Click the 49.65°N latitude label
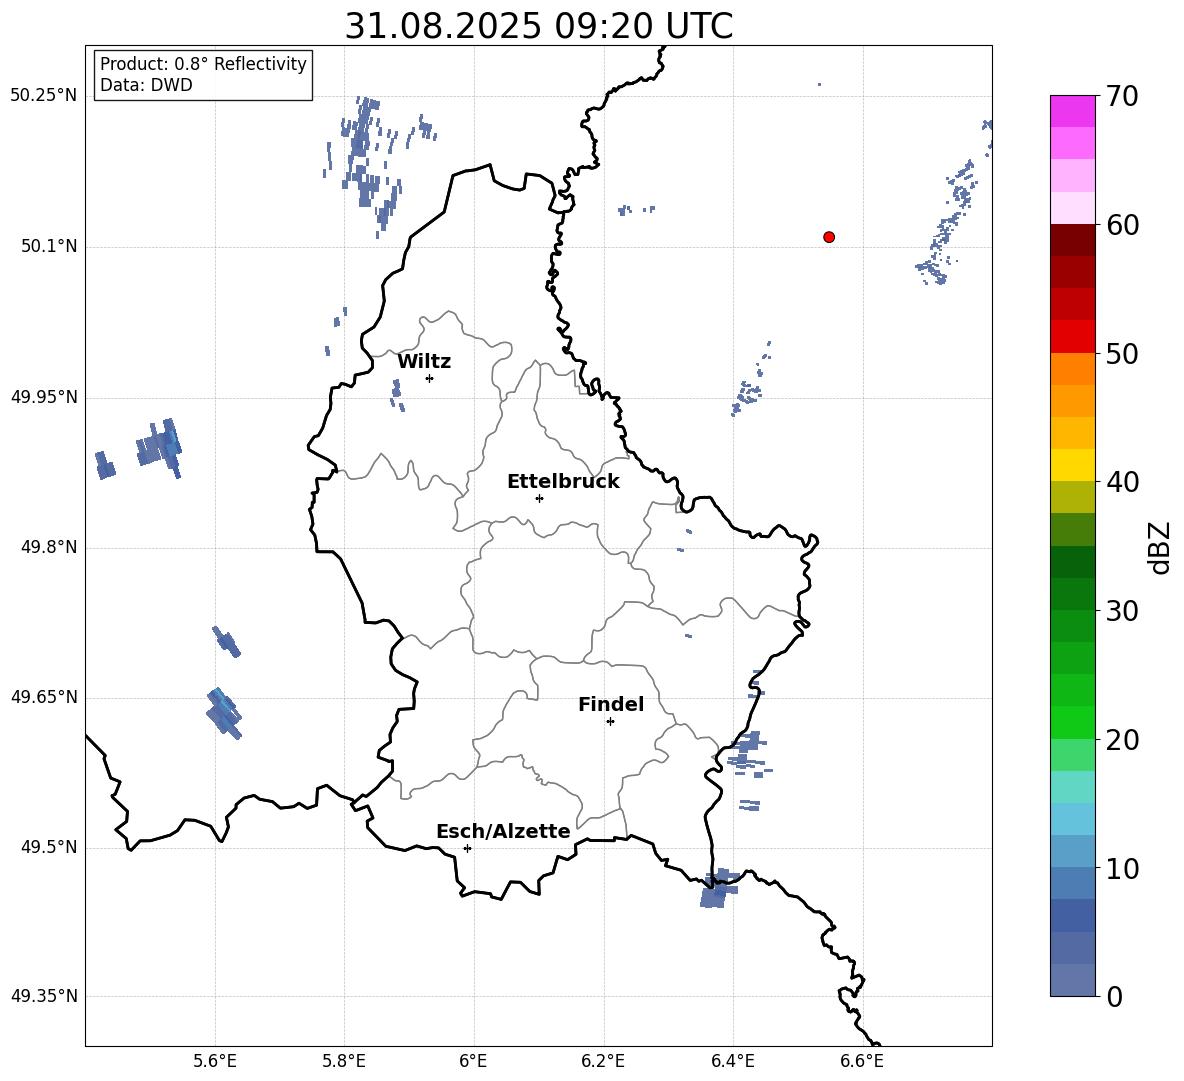1184x1081 pixels. click(x=44, y=696)
